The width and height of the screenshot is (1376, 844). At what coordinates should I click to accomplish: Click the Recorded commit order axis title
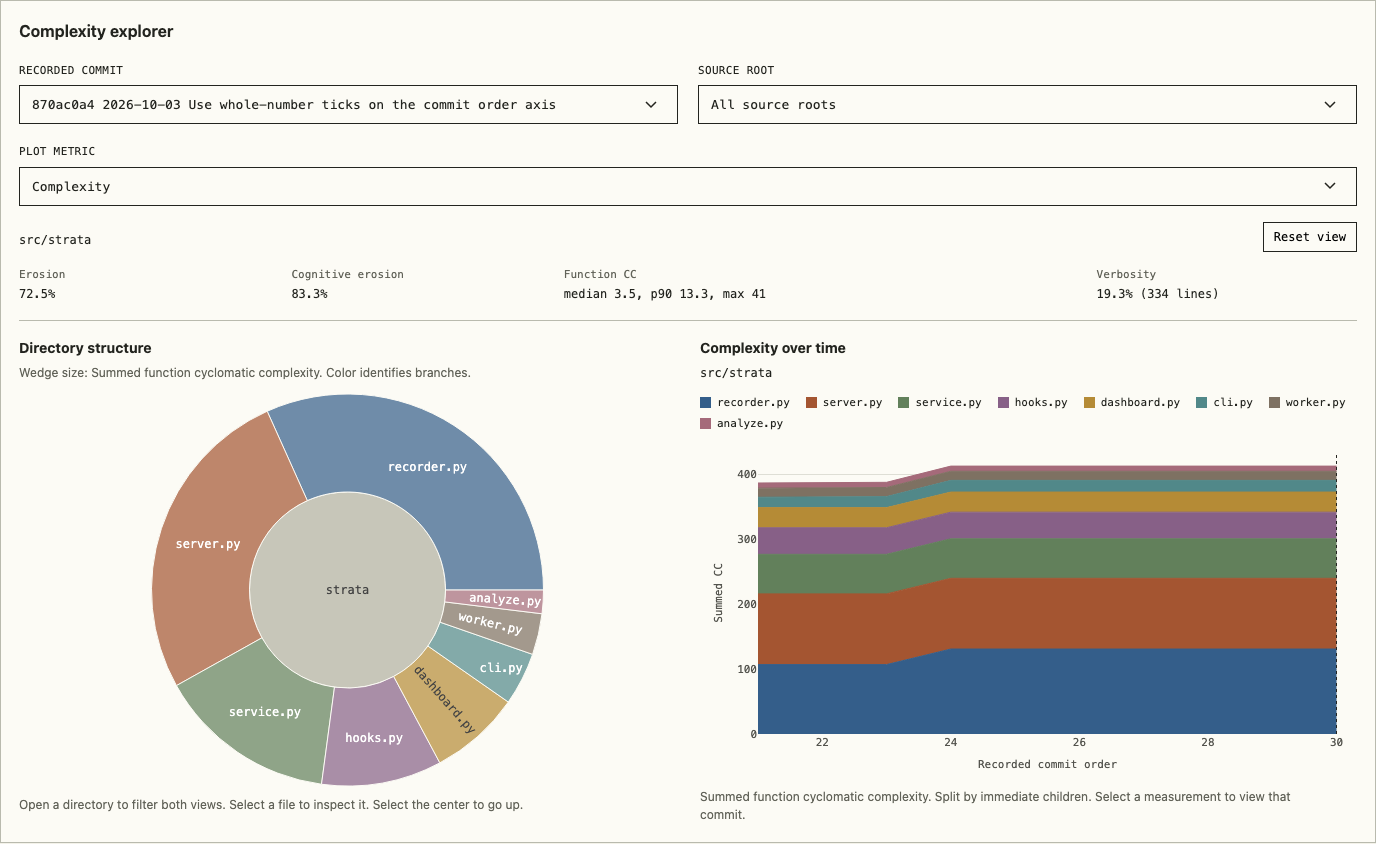point(1047,764)
